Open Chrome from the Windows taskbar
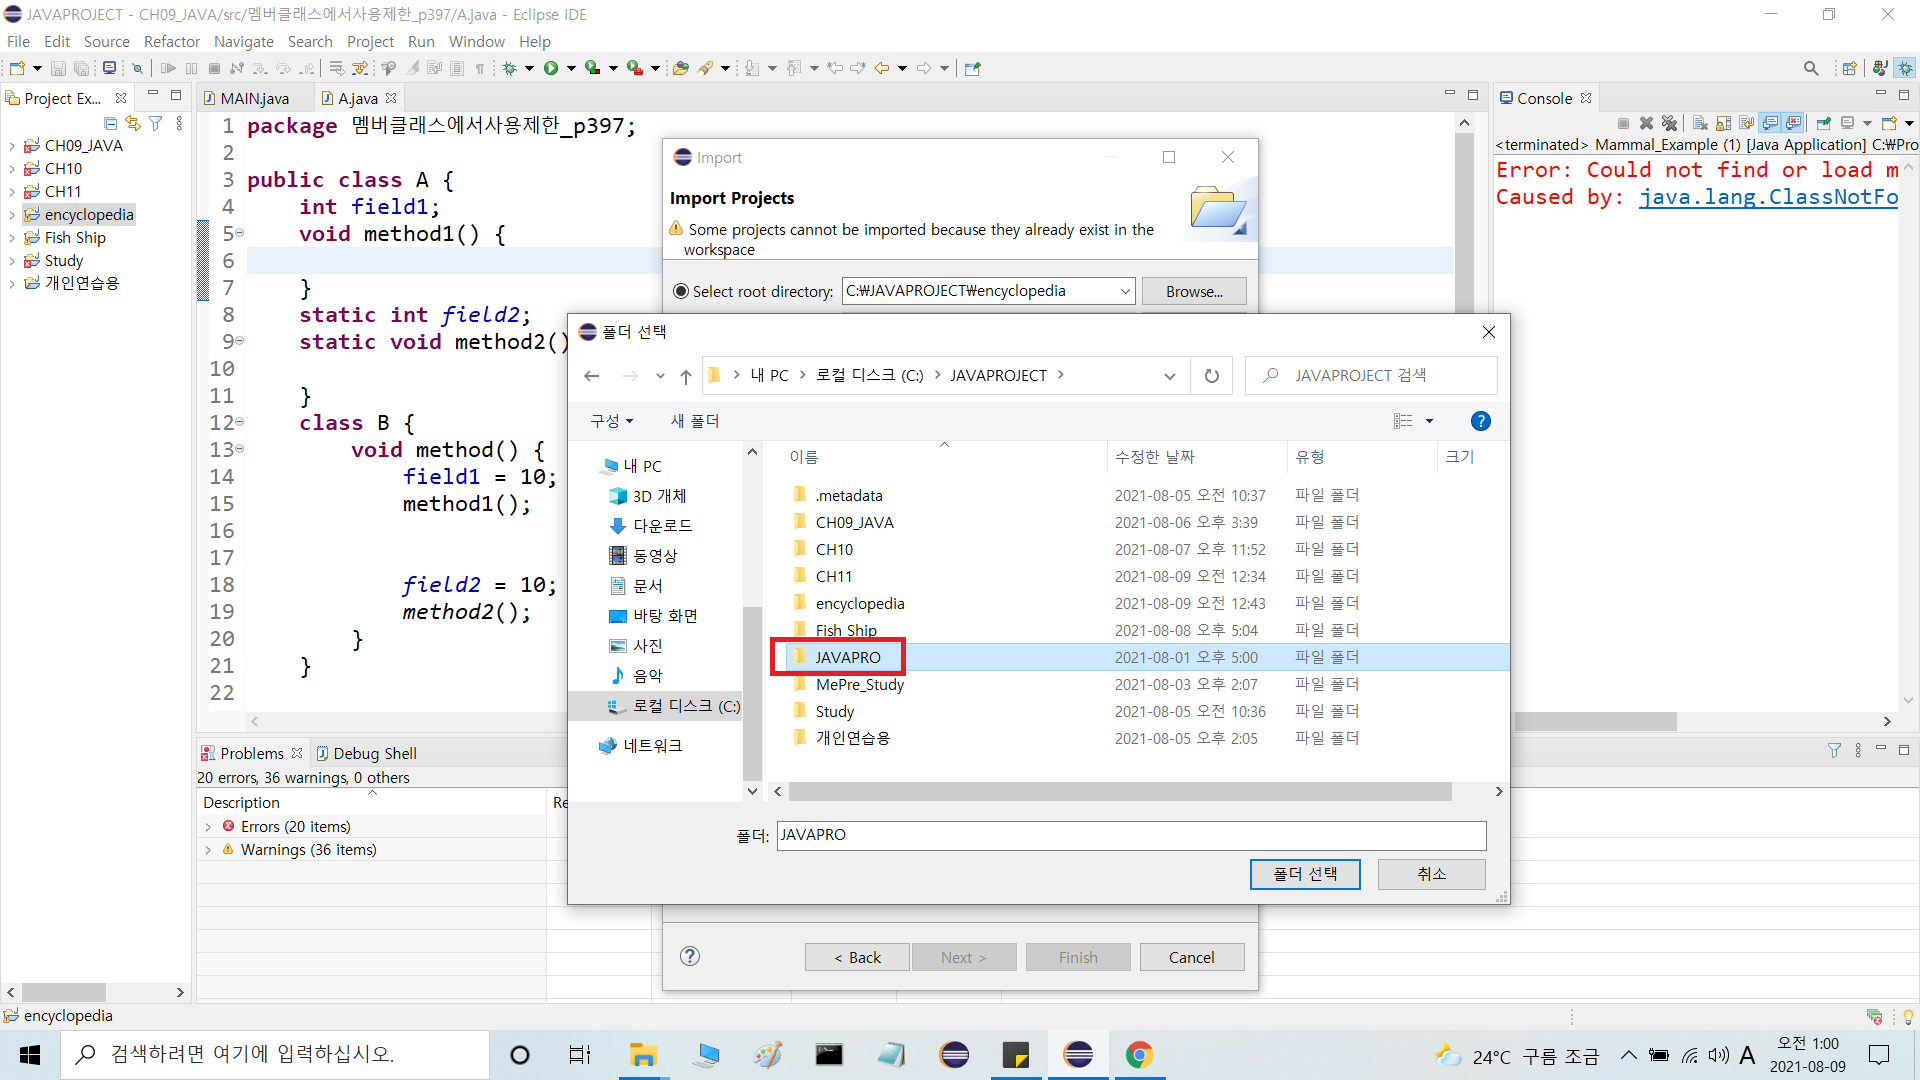 coord(1139,1055)
